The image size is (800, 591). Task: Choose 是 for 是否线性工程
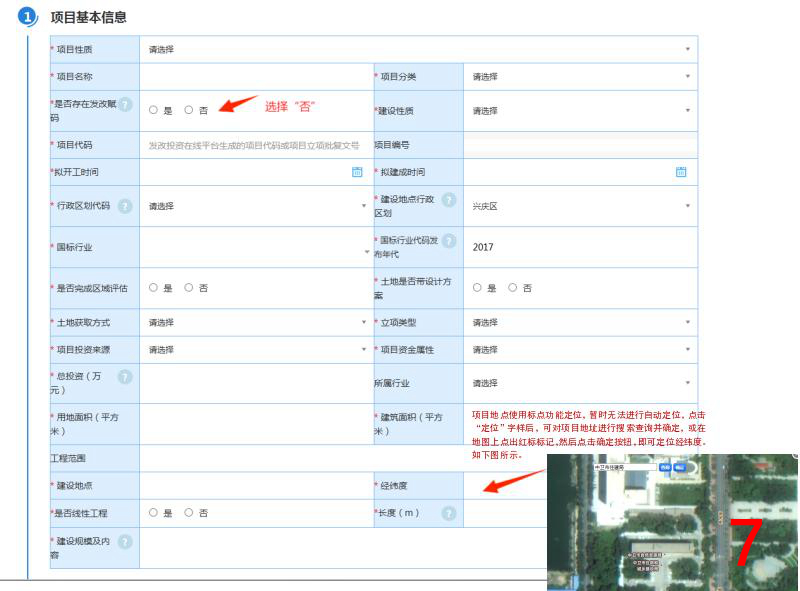[153, 513]
